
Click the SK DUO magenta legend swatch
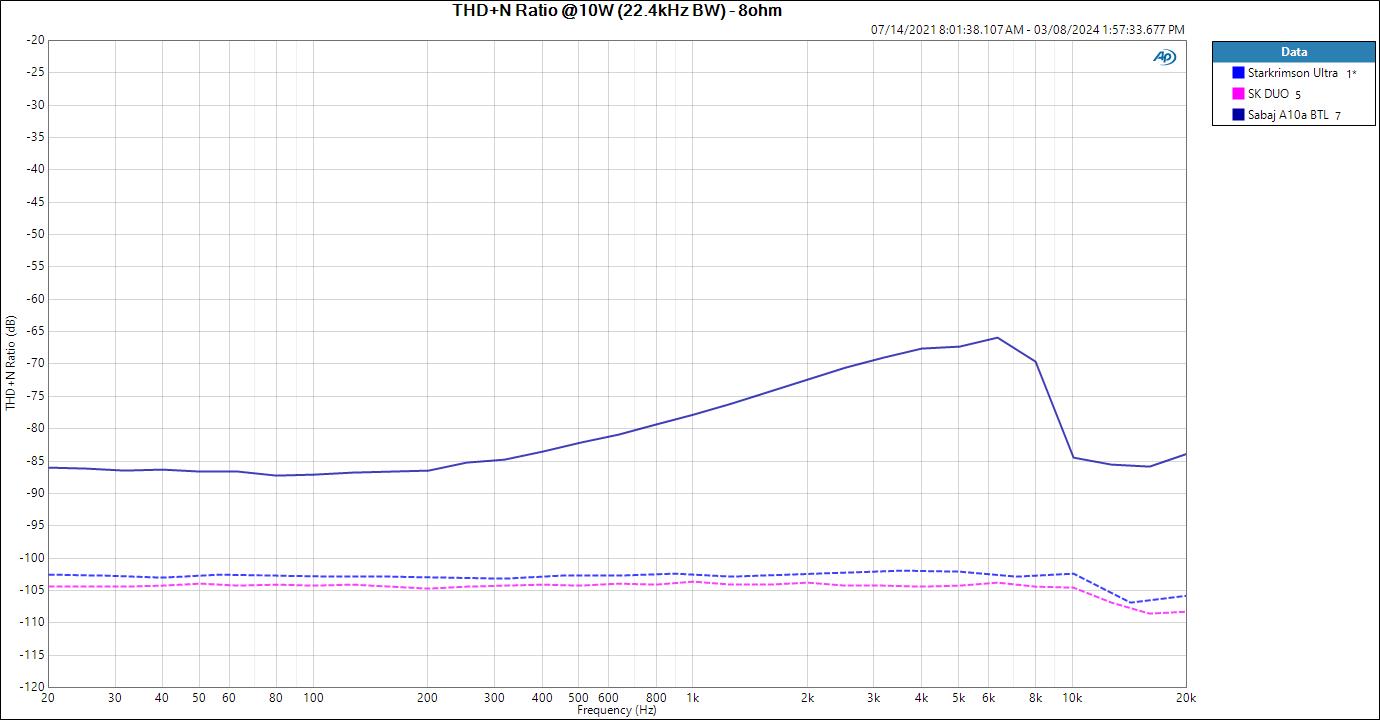coord(1239,94)
